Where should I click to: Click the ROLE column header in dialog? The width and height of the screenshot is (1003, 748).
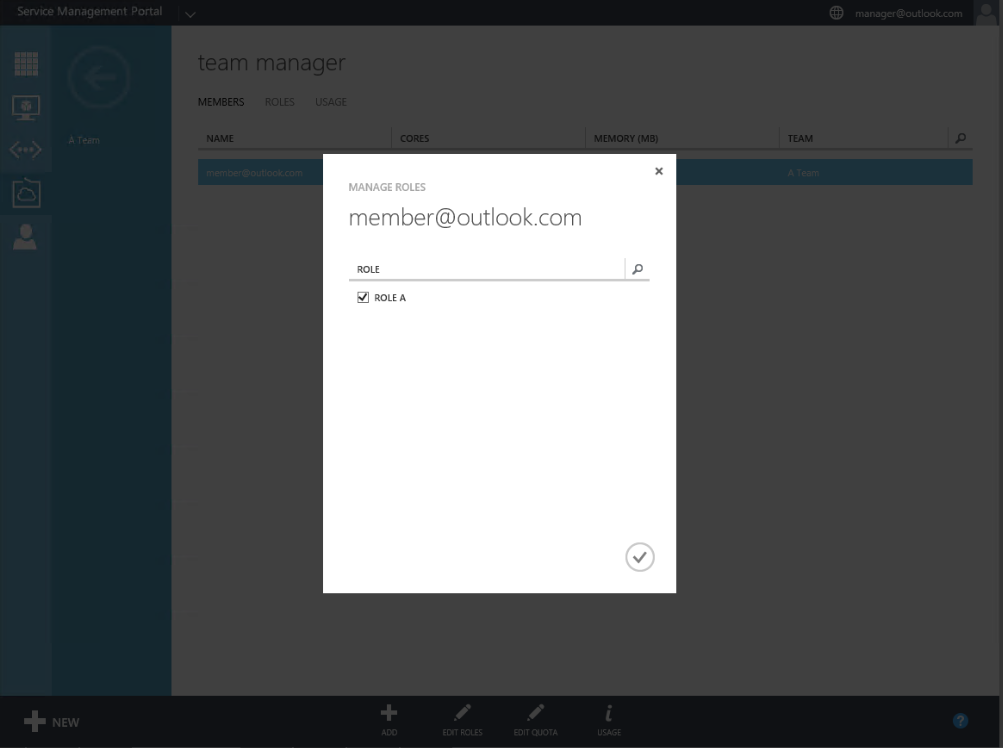[x=368, y=270]
